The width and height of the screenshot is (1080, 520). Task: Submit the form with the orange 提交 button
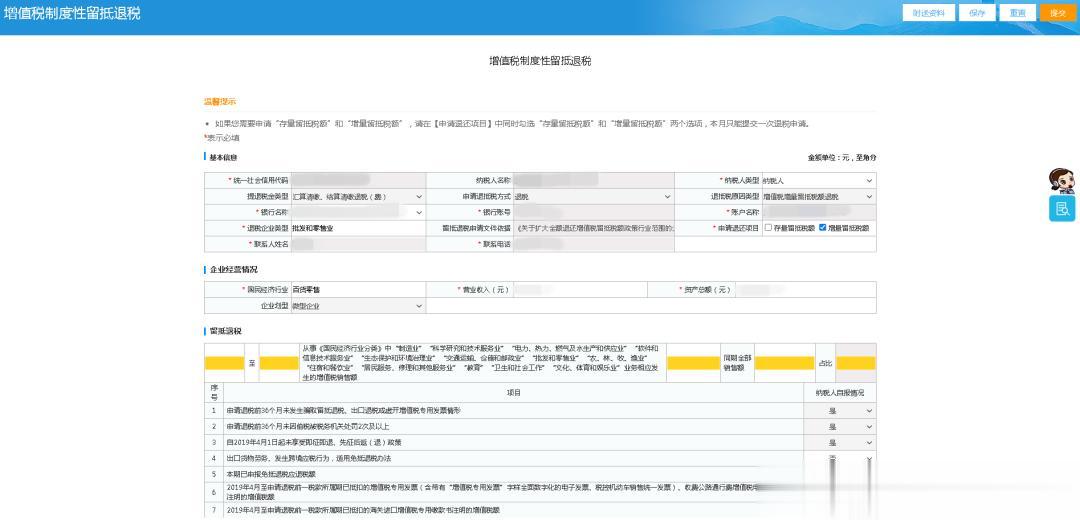coord(1058,13)
